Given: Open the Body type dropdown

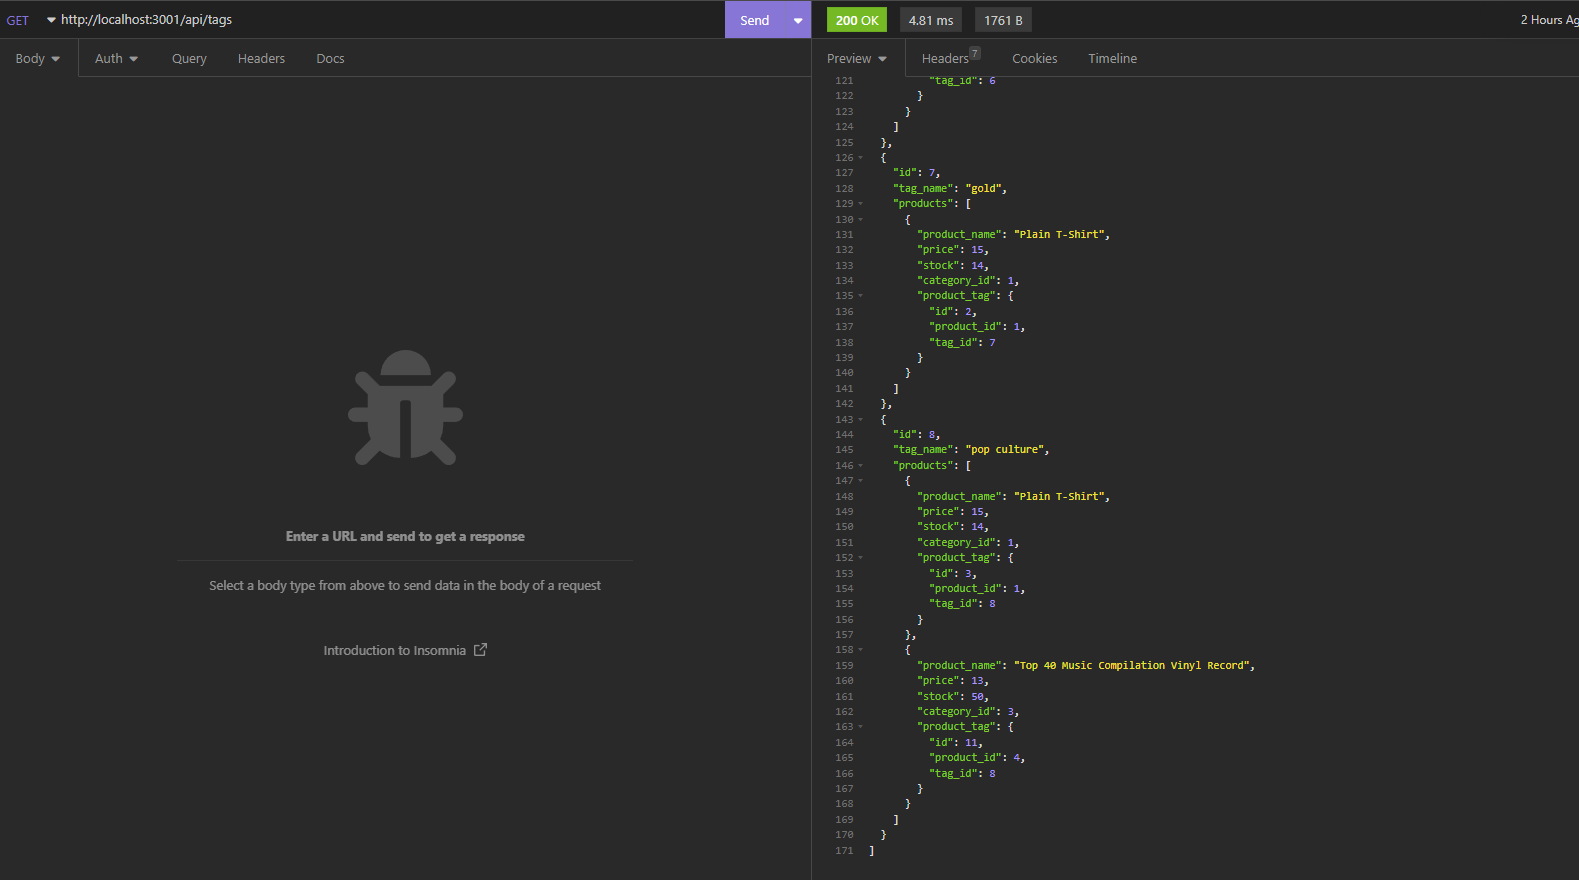Looking at the screenshot, I should click(38, 59).
